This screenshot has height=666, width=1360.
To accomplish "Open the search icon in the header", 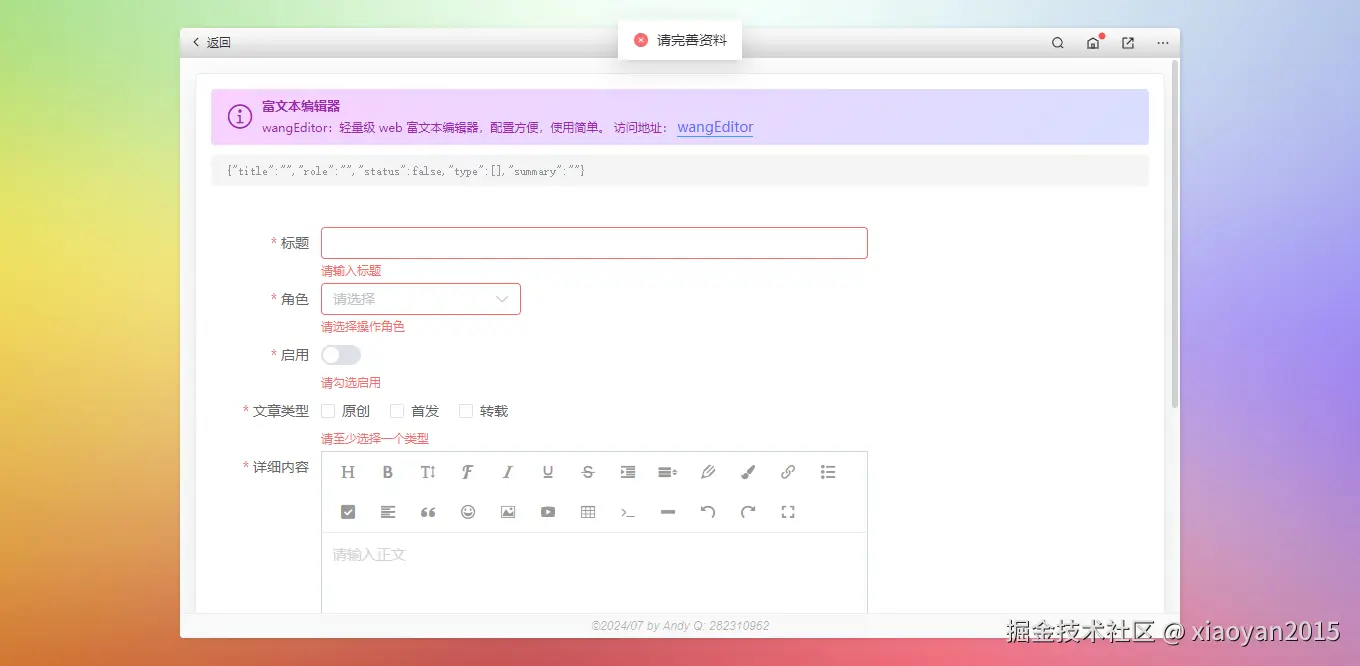I will click(1057, 43).
